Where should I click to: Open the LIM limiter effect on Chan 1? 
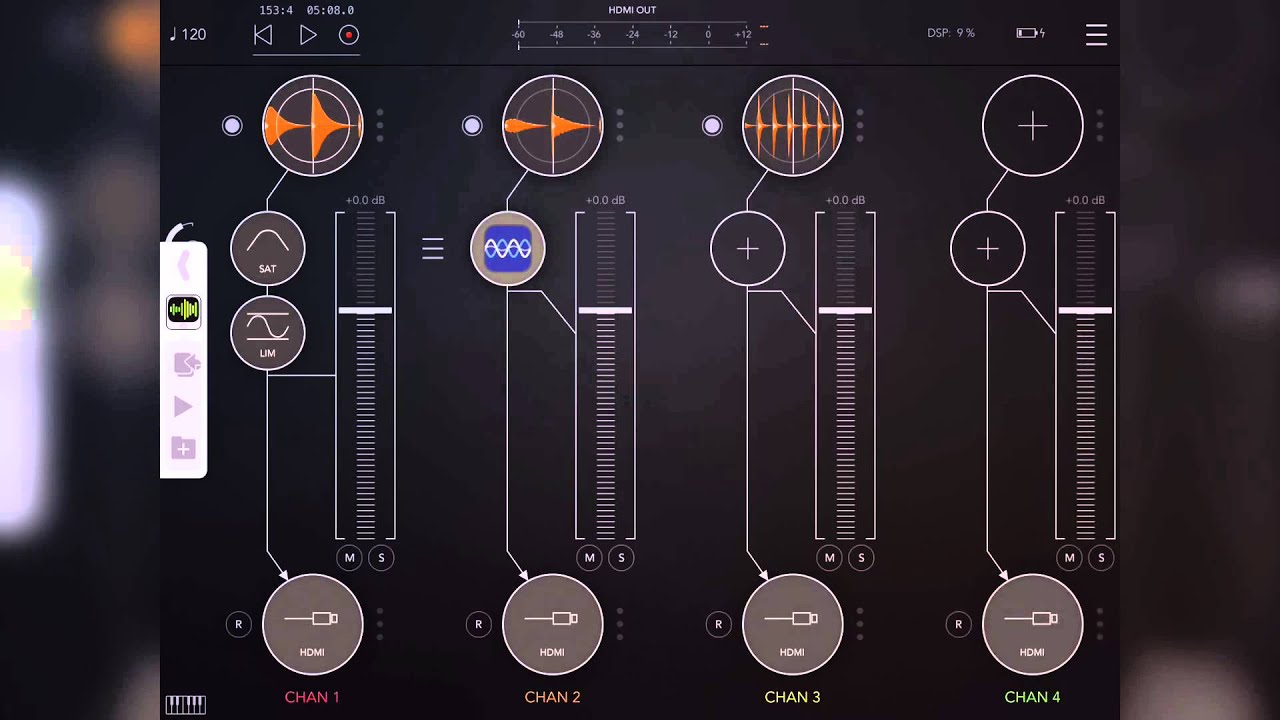pos(268,332)
